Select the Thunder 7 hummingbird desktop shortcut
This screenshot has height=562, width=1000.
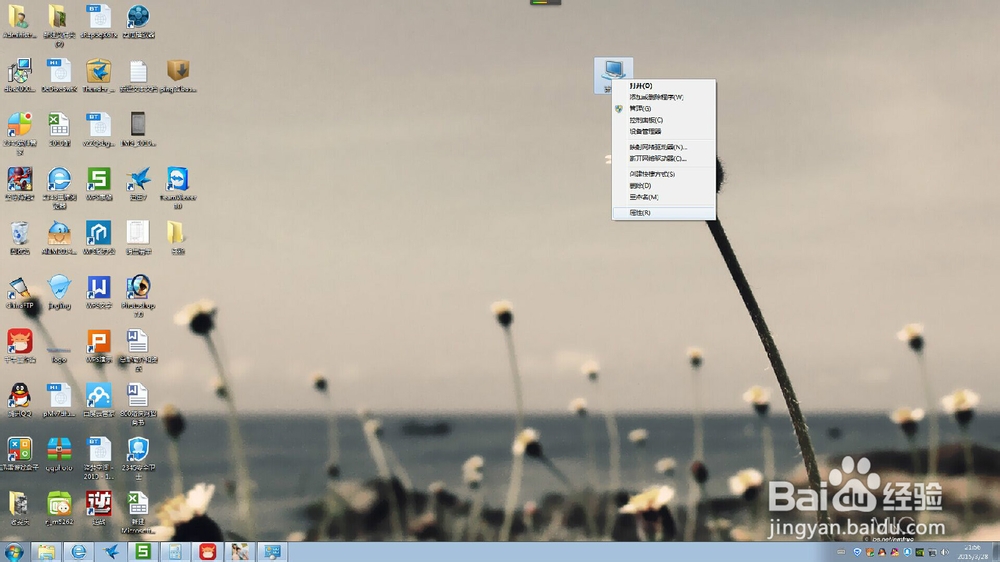138,183
